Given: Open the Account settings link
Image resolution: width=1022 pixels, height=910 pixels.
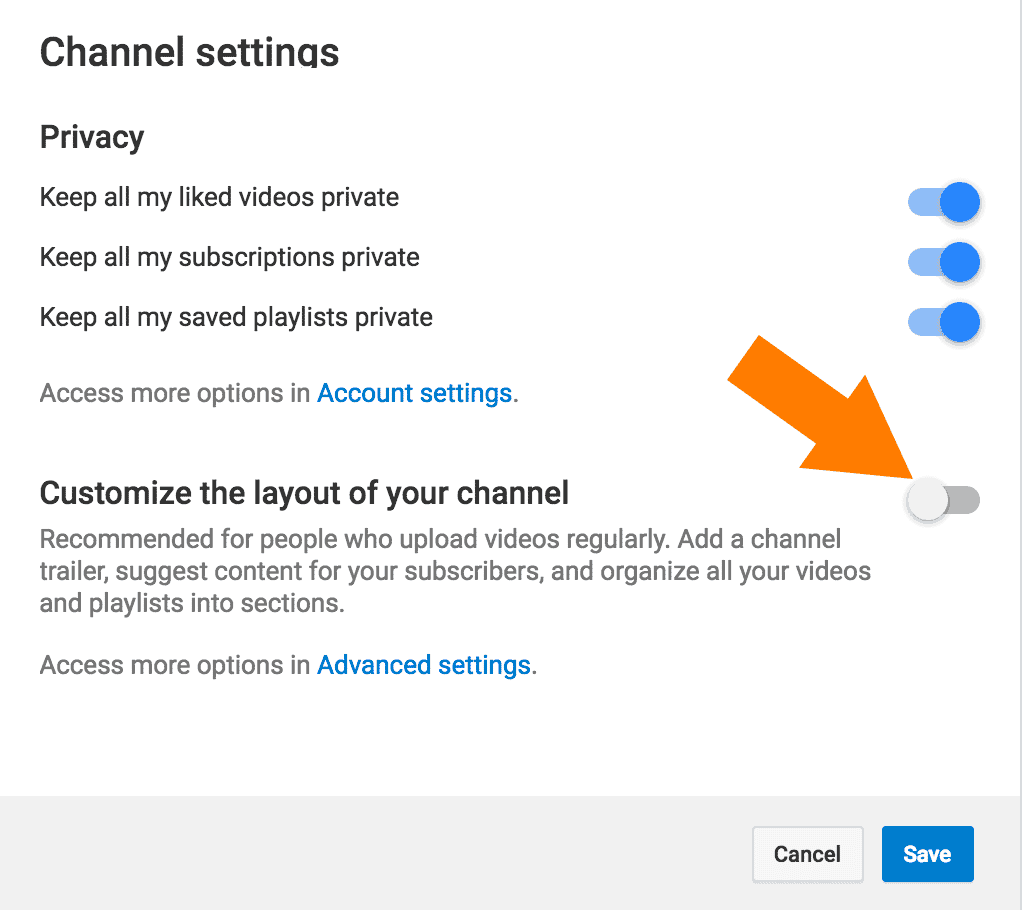Looking at the screenshot, I should coord(414,392).
